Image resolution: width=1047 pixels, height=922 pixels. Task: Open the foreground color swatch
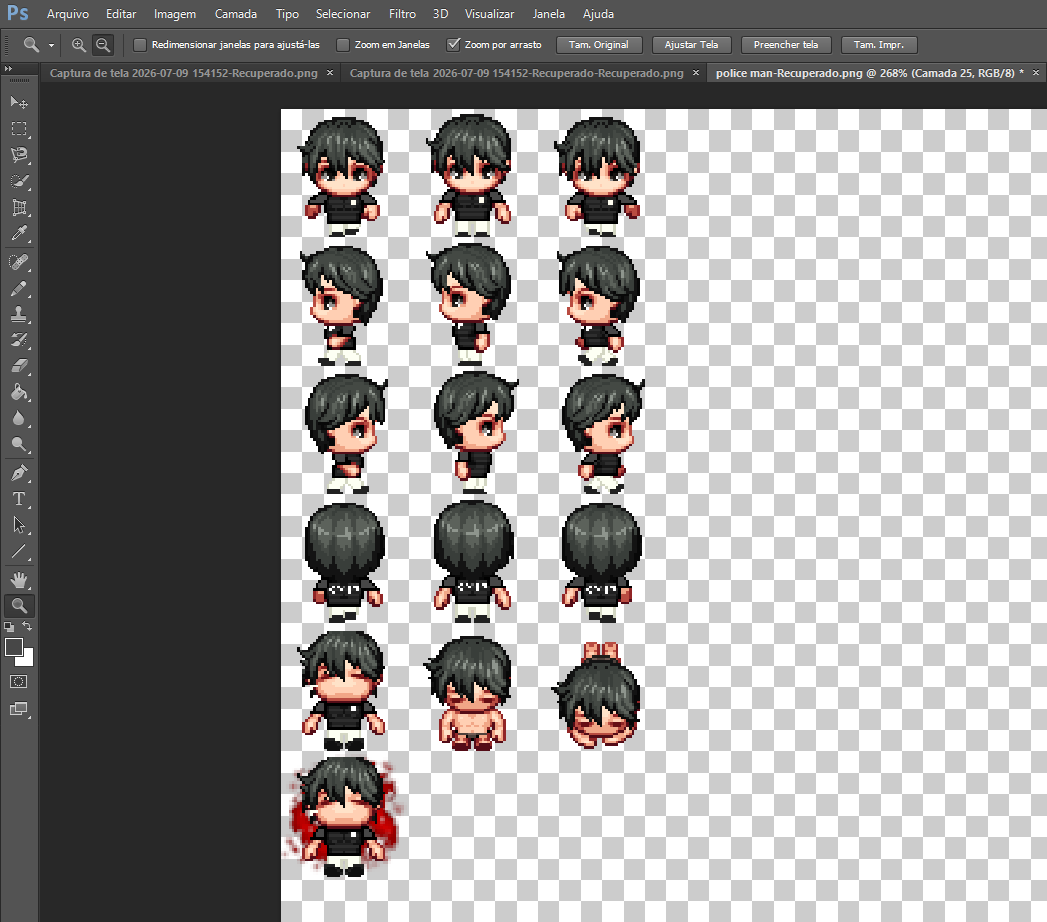coord(13,647)
